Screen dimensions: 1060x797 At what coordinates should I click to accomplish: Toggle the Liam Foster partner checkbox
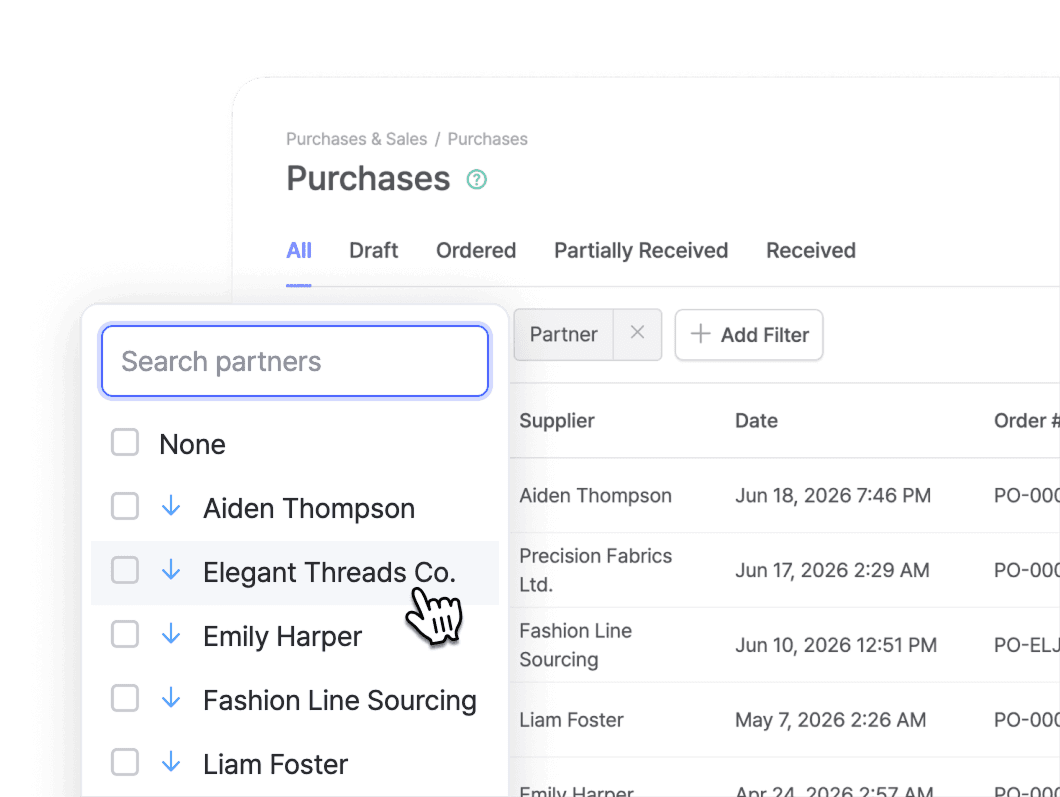click(125, 763)
